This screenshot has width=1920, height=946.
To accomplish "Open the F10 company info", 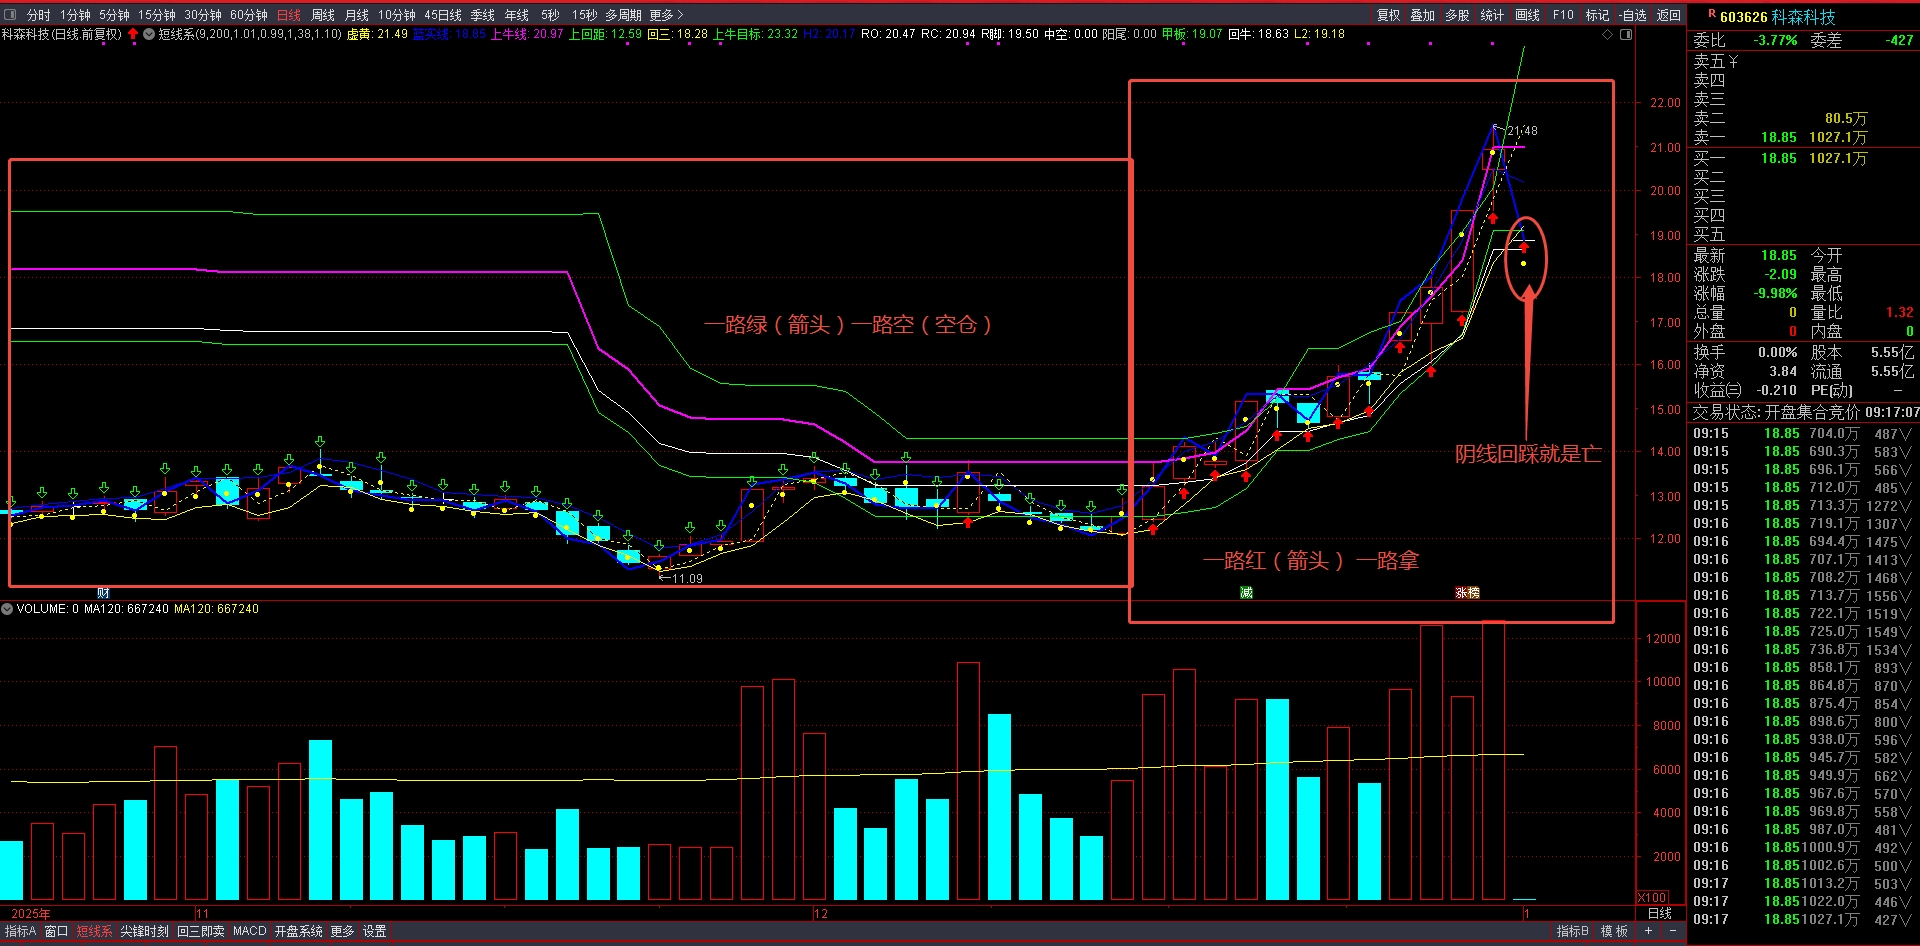I will [1563, 15].
